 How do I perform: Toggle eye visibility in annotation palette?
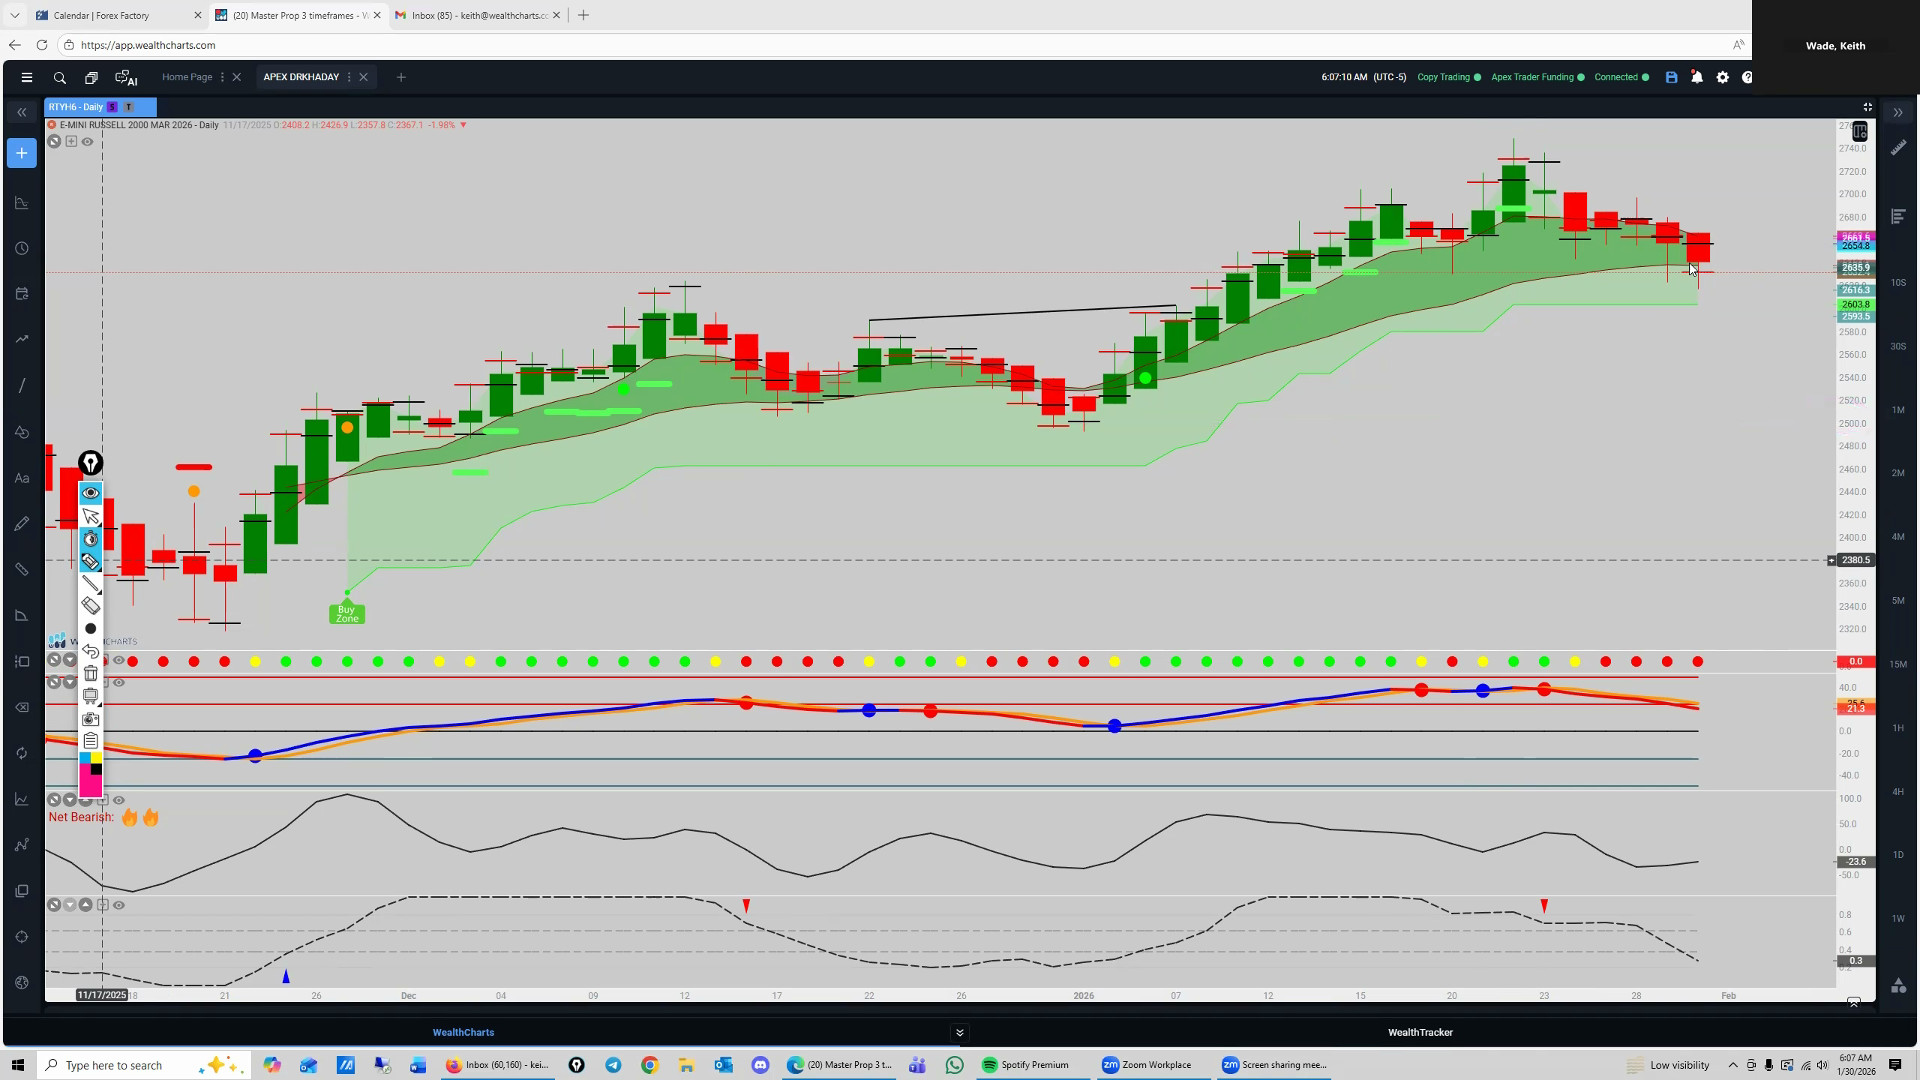point(91,493)
